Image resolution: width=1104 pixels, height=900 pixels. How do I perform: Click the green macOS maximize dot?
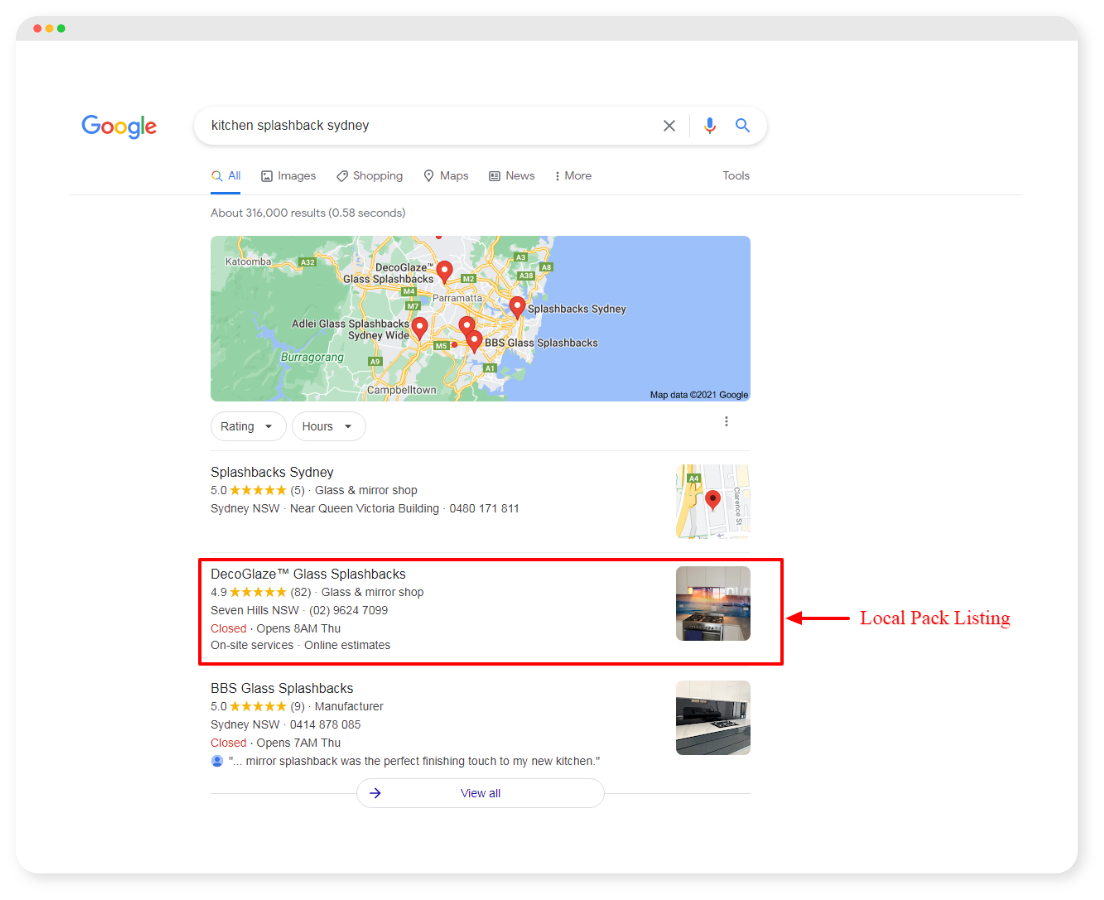point(61,28)
